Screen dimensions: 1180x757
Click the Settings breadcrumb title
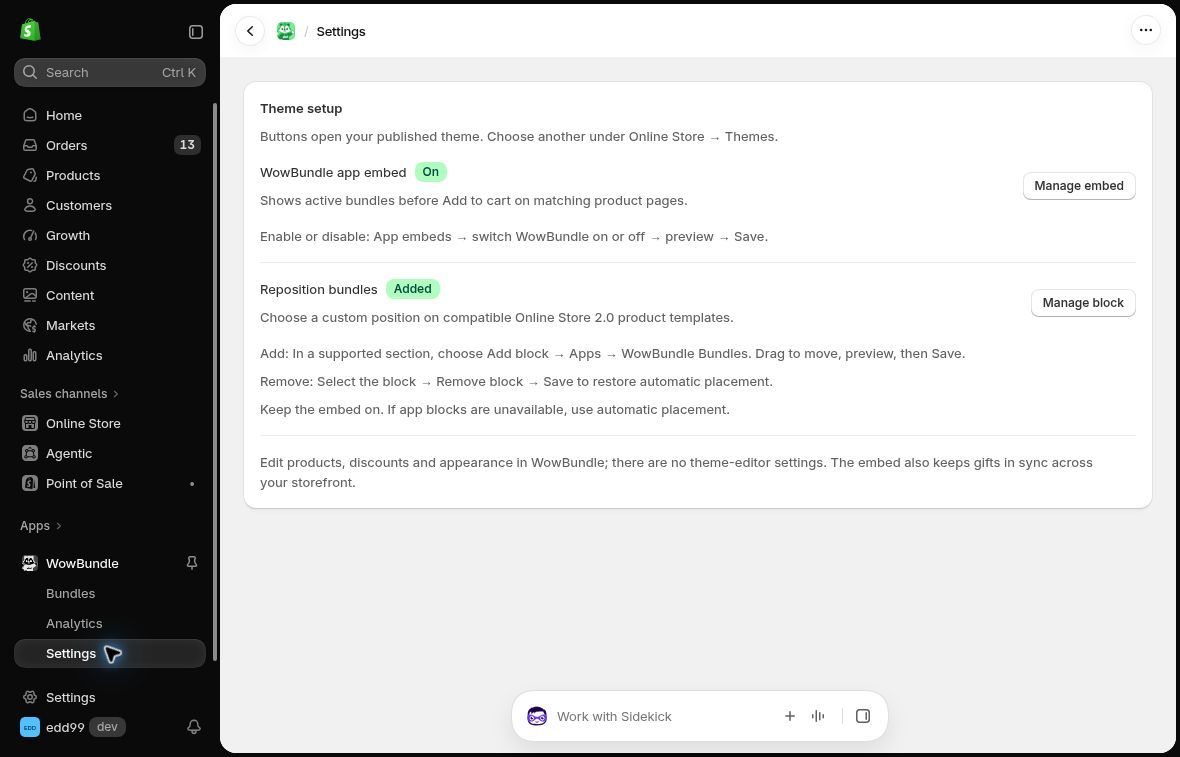(x=341, y=32)
